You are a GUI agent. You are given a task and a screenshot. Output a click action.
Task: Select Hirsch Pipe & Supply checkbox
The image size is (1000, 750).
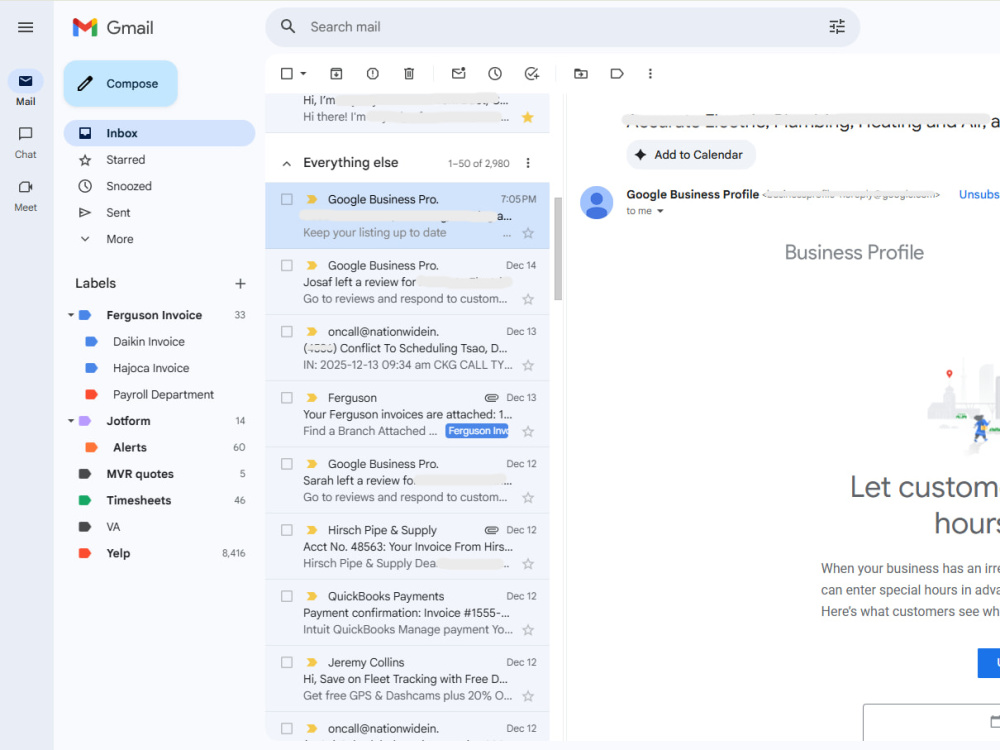click(x=287, y=530)
